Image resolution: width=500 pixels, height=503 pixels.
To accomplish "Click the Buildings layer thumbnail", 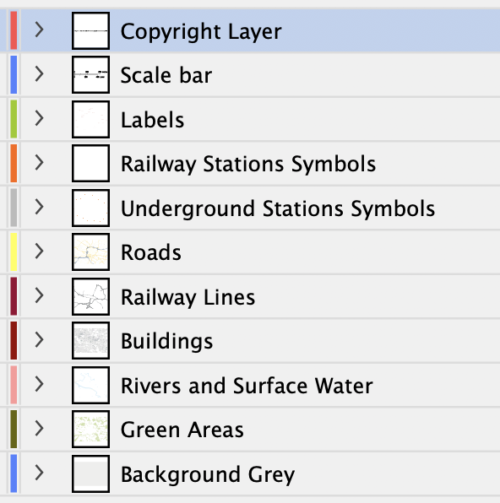I will 91,341.
